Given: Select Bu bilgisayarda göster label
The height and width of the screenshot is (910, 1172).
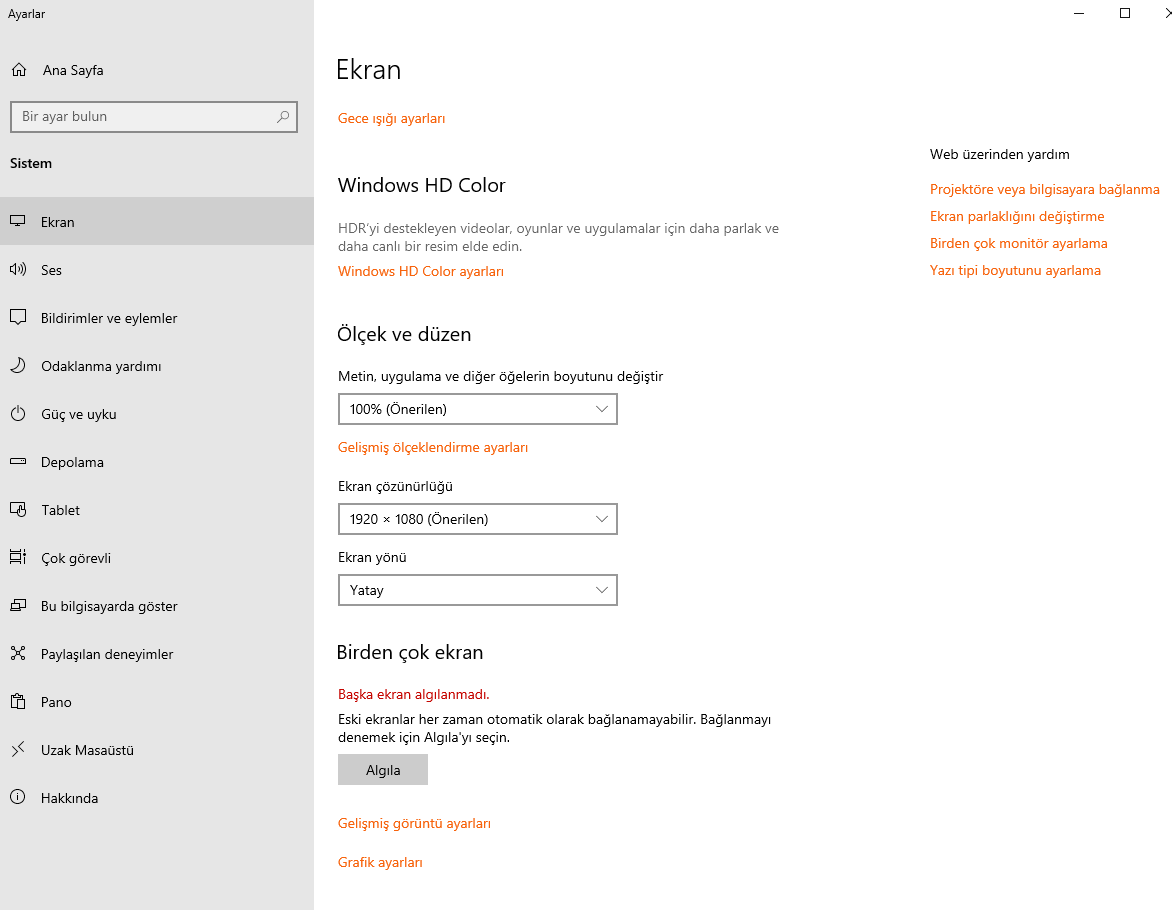Looking at the screenshot, I should point(109,606).
